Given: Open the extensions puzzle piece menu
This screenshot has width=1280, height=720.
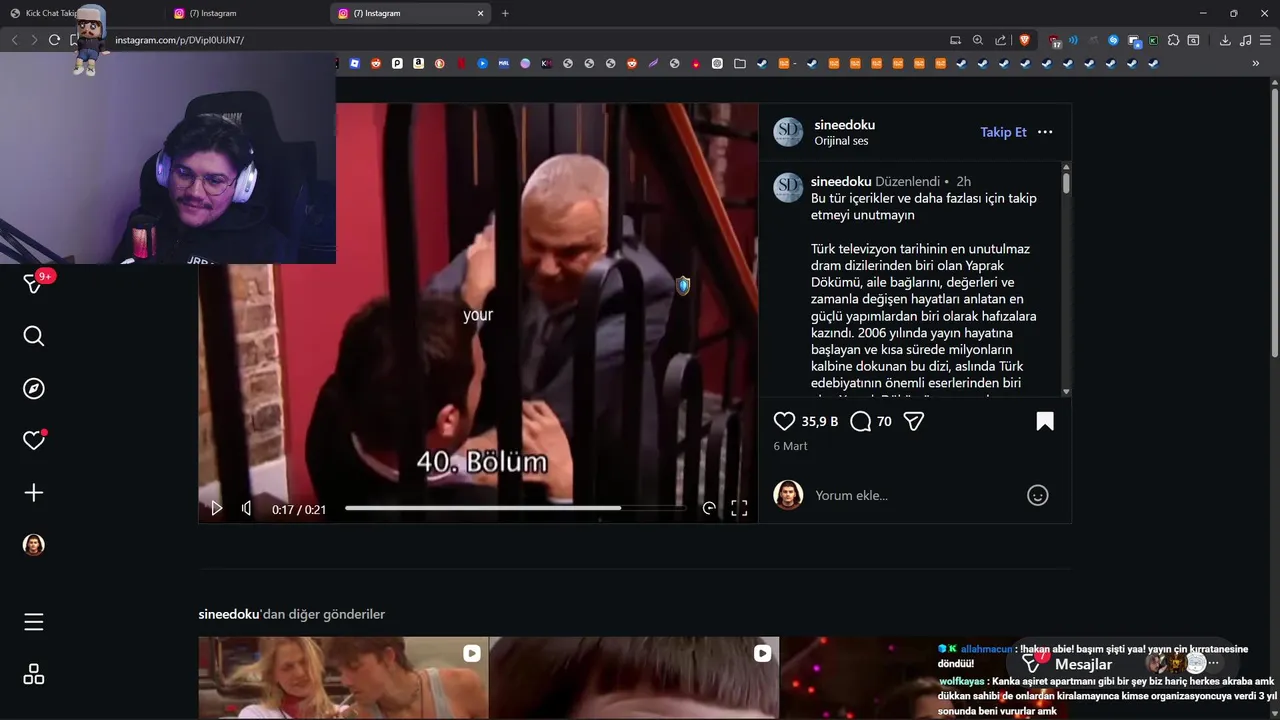Looking at the screenshot, I should [1173, 40].
